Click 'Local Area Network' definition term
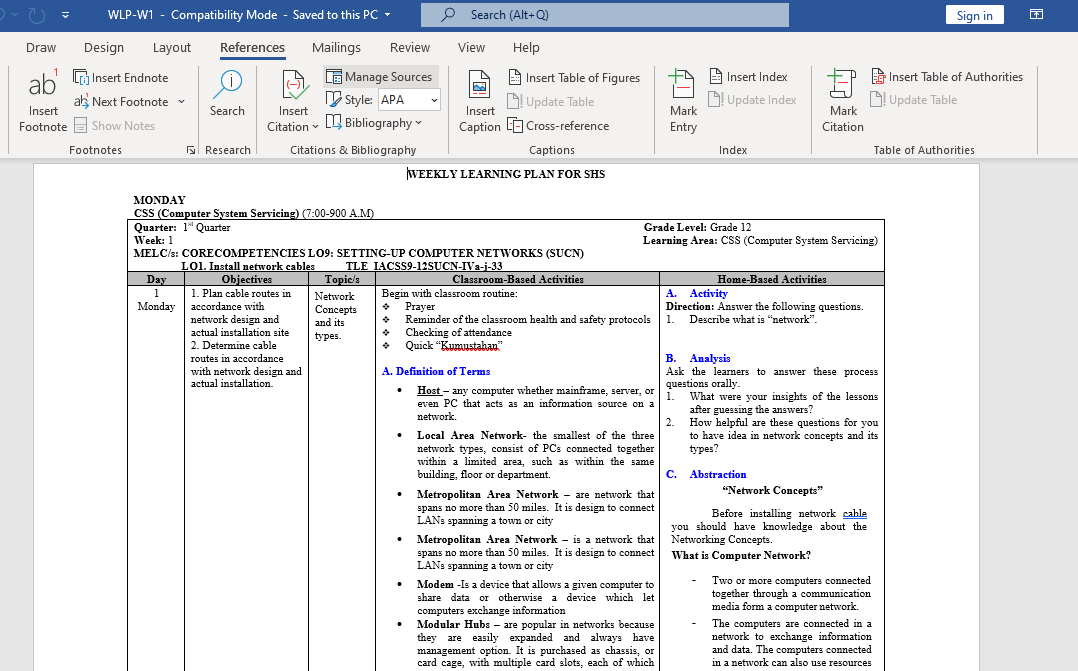Viewport: 1078px width, 671px height. 470,435
